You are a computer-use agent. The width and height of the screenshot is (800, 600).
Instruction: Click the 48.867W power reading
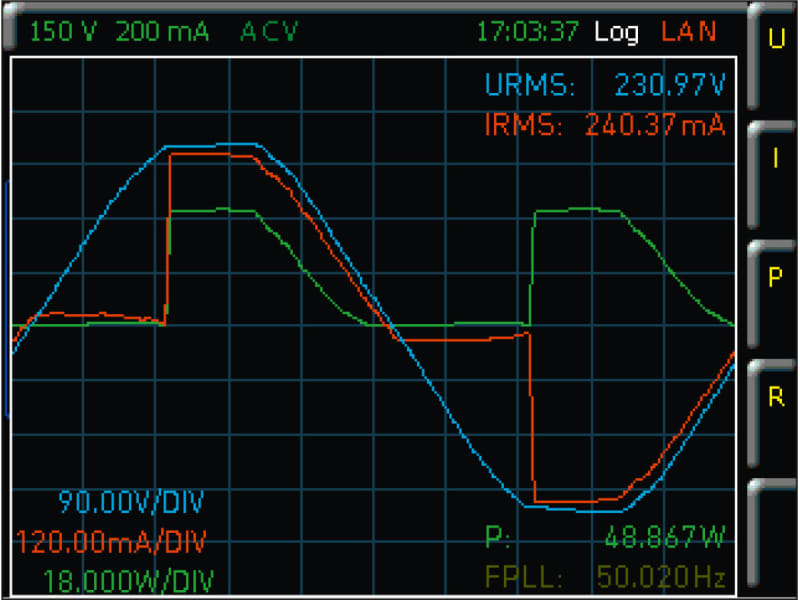[665, 537]
